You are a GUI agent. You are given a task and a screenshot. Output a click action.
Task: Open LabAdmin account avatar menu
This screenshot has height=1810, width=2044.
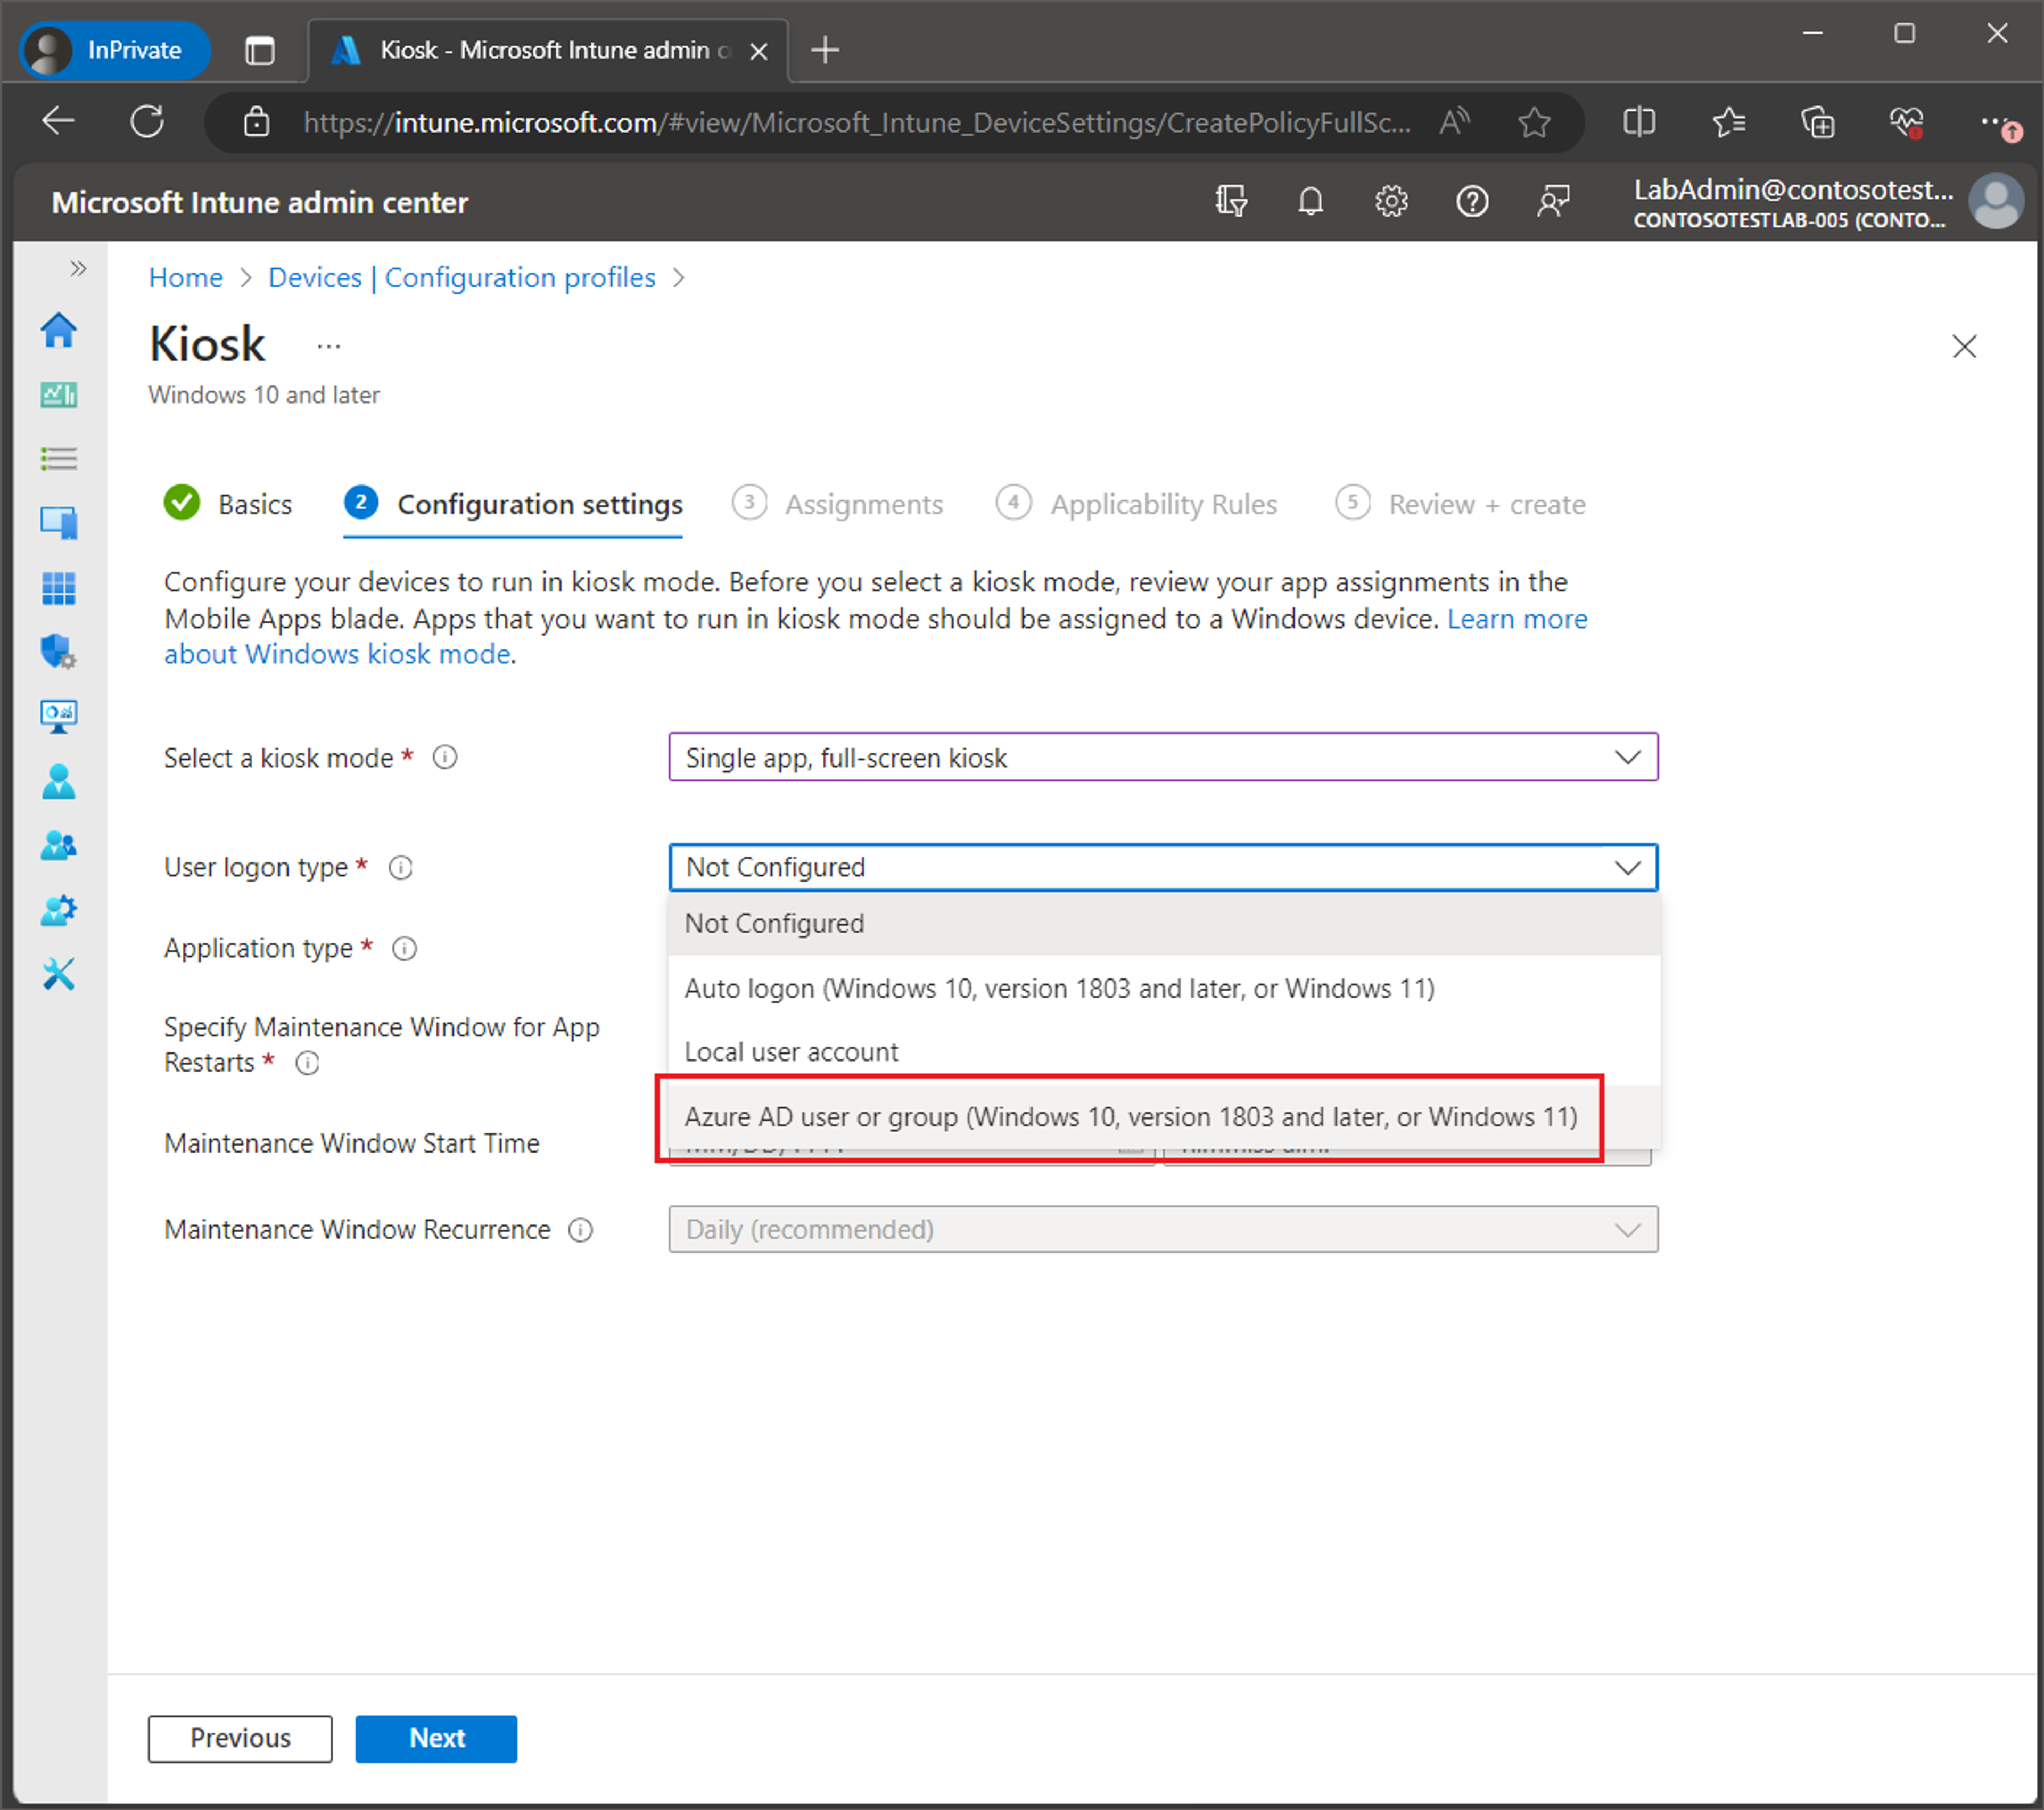coord(1996,202)
